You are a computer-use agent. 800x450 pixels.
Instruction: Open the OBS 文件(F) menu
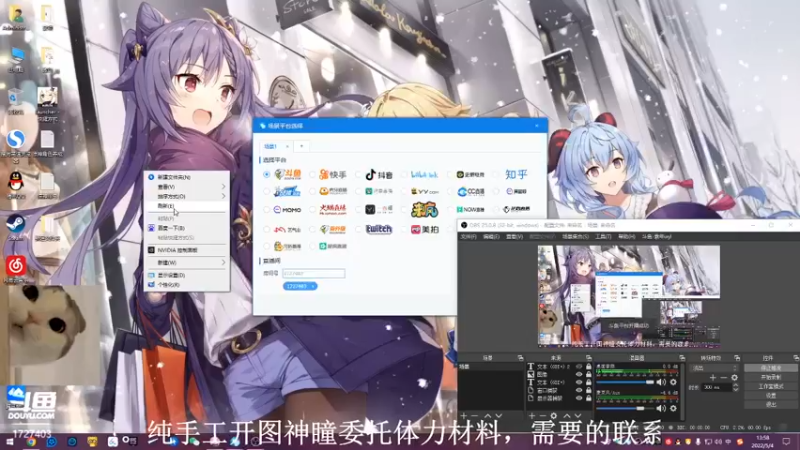468,237
